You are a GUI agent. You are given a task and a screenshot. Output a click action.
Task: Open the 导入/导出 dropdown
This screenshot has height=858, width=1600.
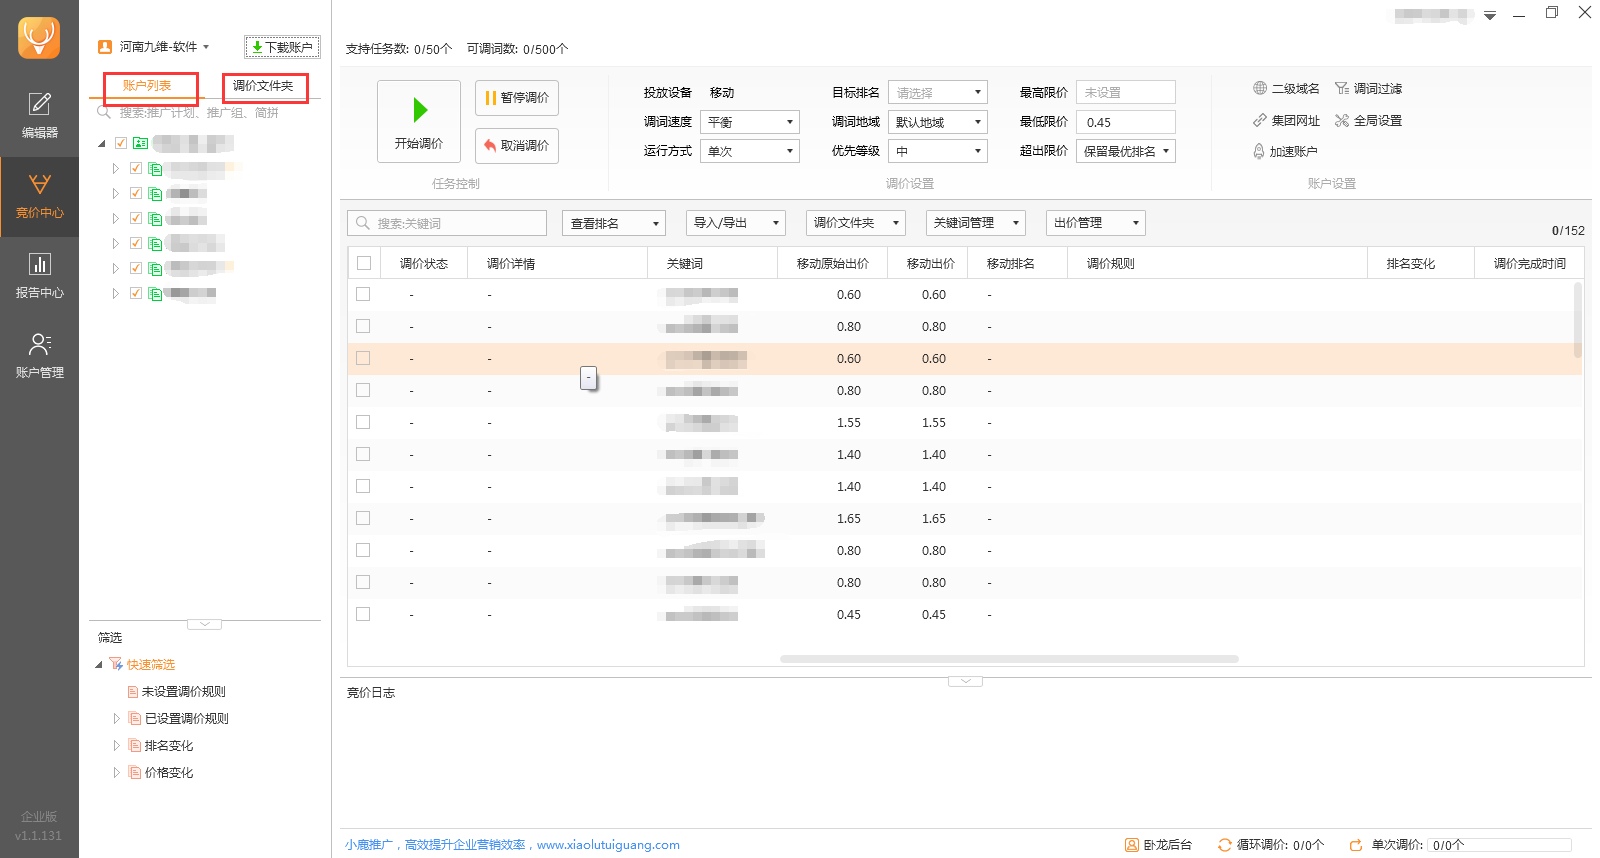tap(736, 223)
